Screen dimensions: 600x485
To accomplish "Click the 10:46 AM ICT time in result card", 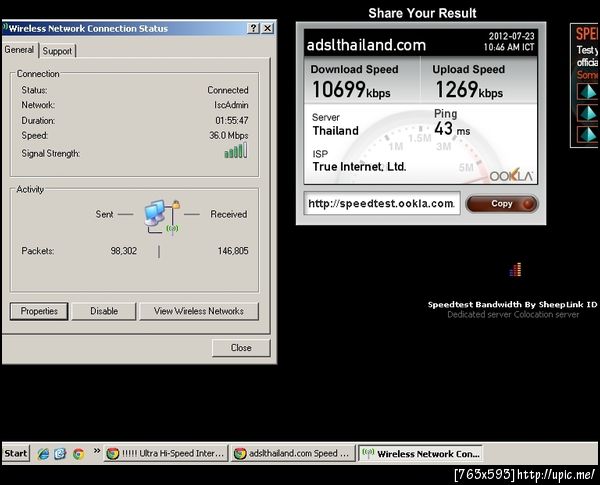I will [509, 47].
